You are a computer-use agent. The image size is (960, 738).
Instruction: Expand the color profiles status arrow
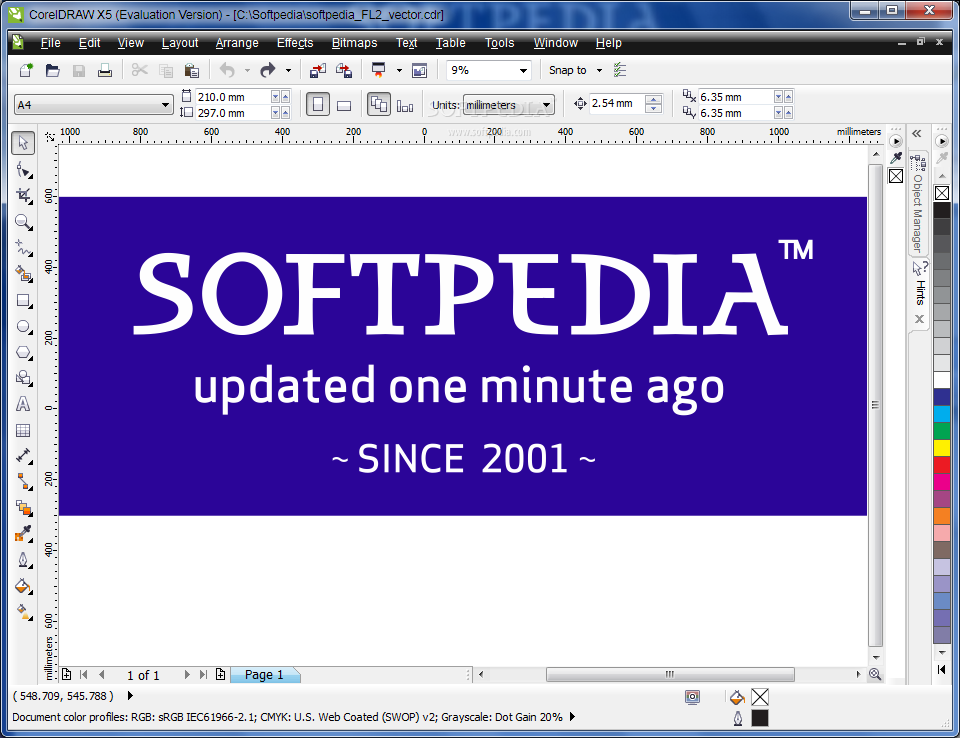pos(572,716)
